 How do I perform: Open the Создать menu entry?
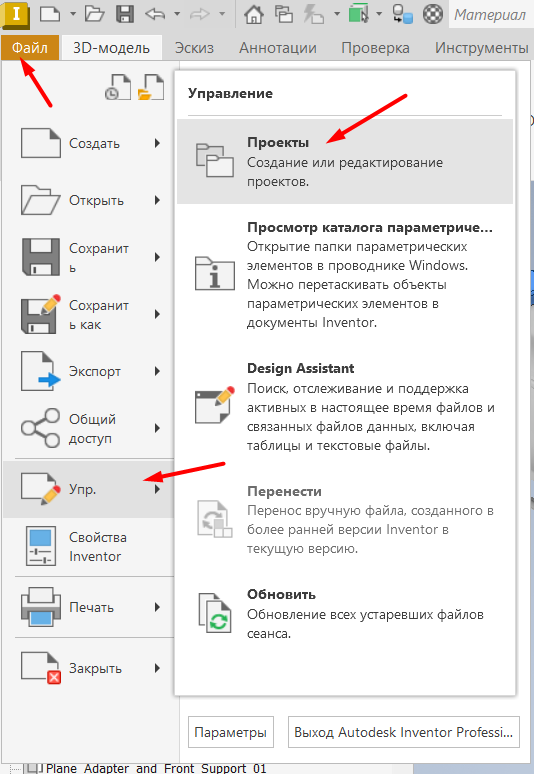click(x=89, y=143)
